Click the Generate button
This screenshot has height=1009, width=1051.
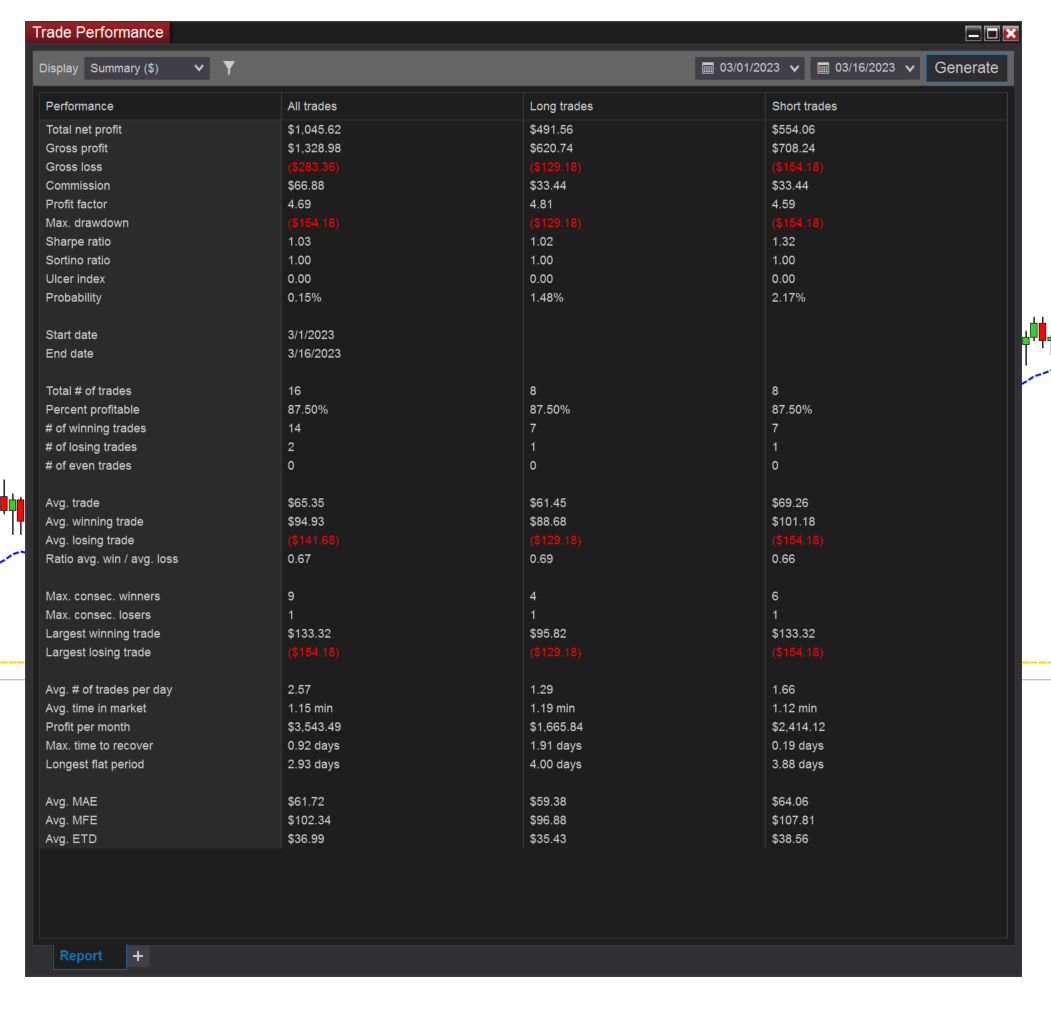[x=966, y=68]
